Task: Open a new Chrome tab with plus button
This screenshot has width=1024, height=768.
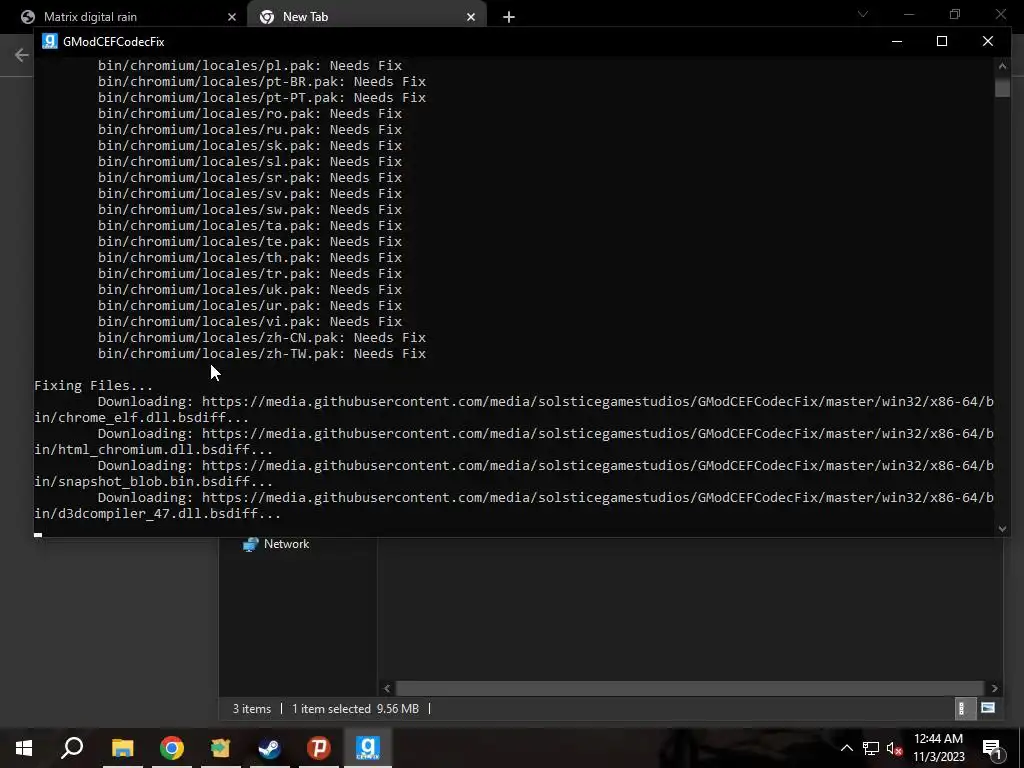Action: click(509, 17)
